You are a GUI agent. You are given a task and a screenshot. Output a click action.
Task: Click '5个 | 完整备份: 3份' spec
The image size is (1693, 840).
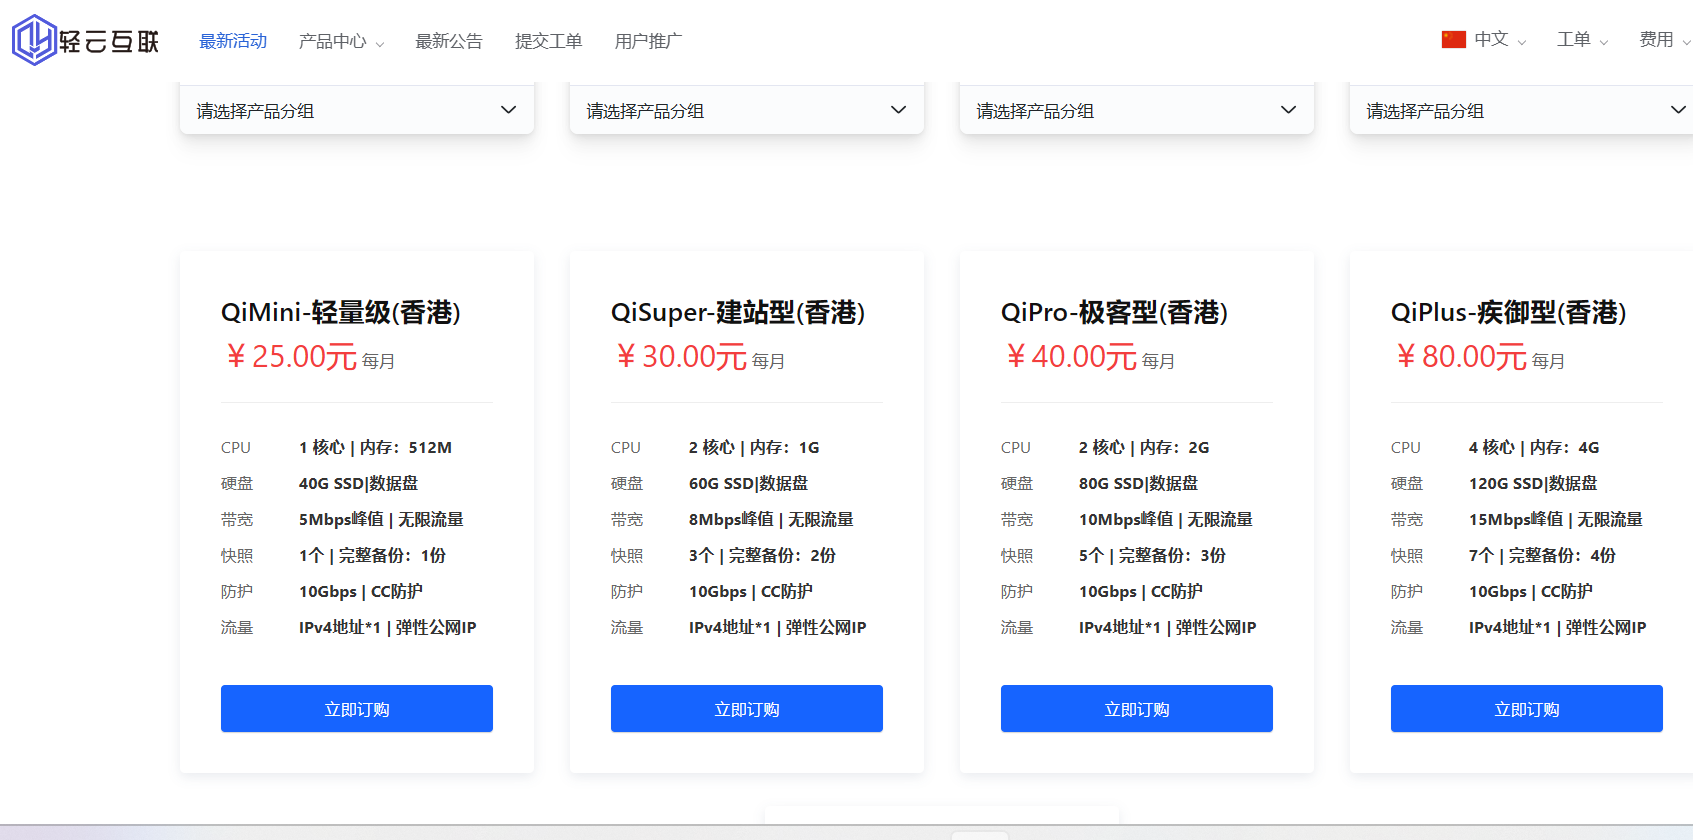[1152, 555]
